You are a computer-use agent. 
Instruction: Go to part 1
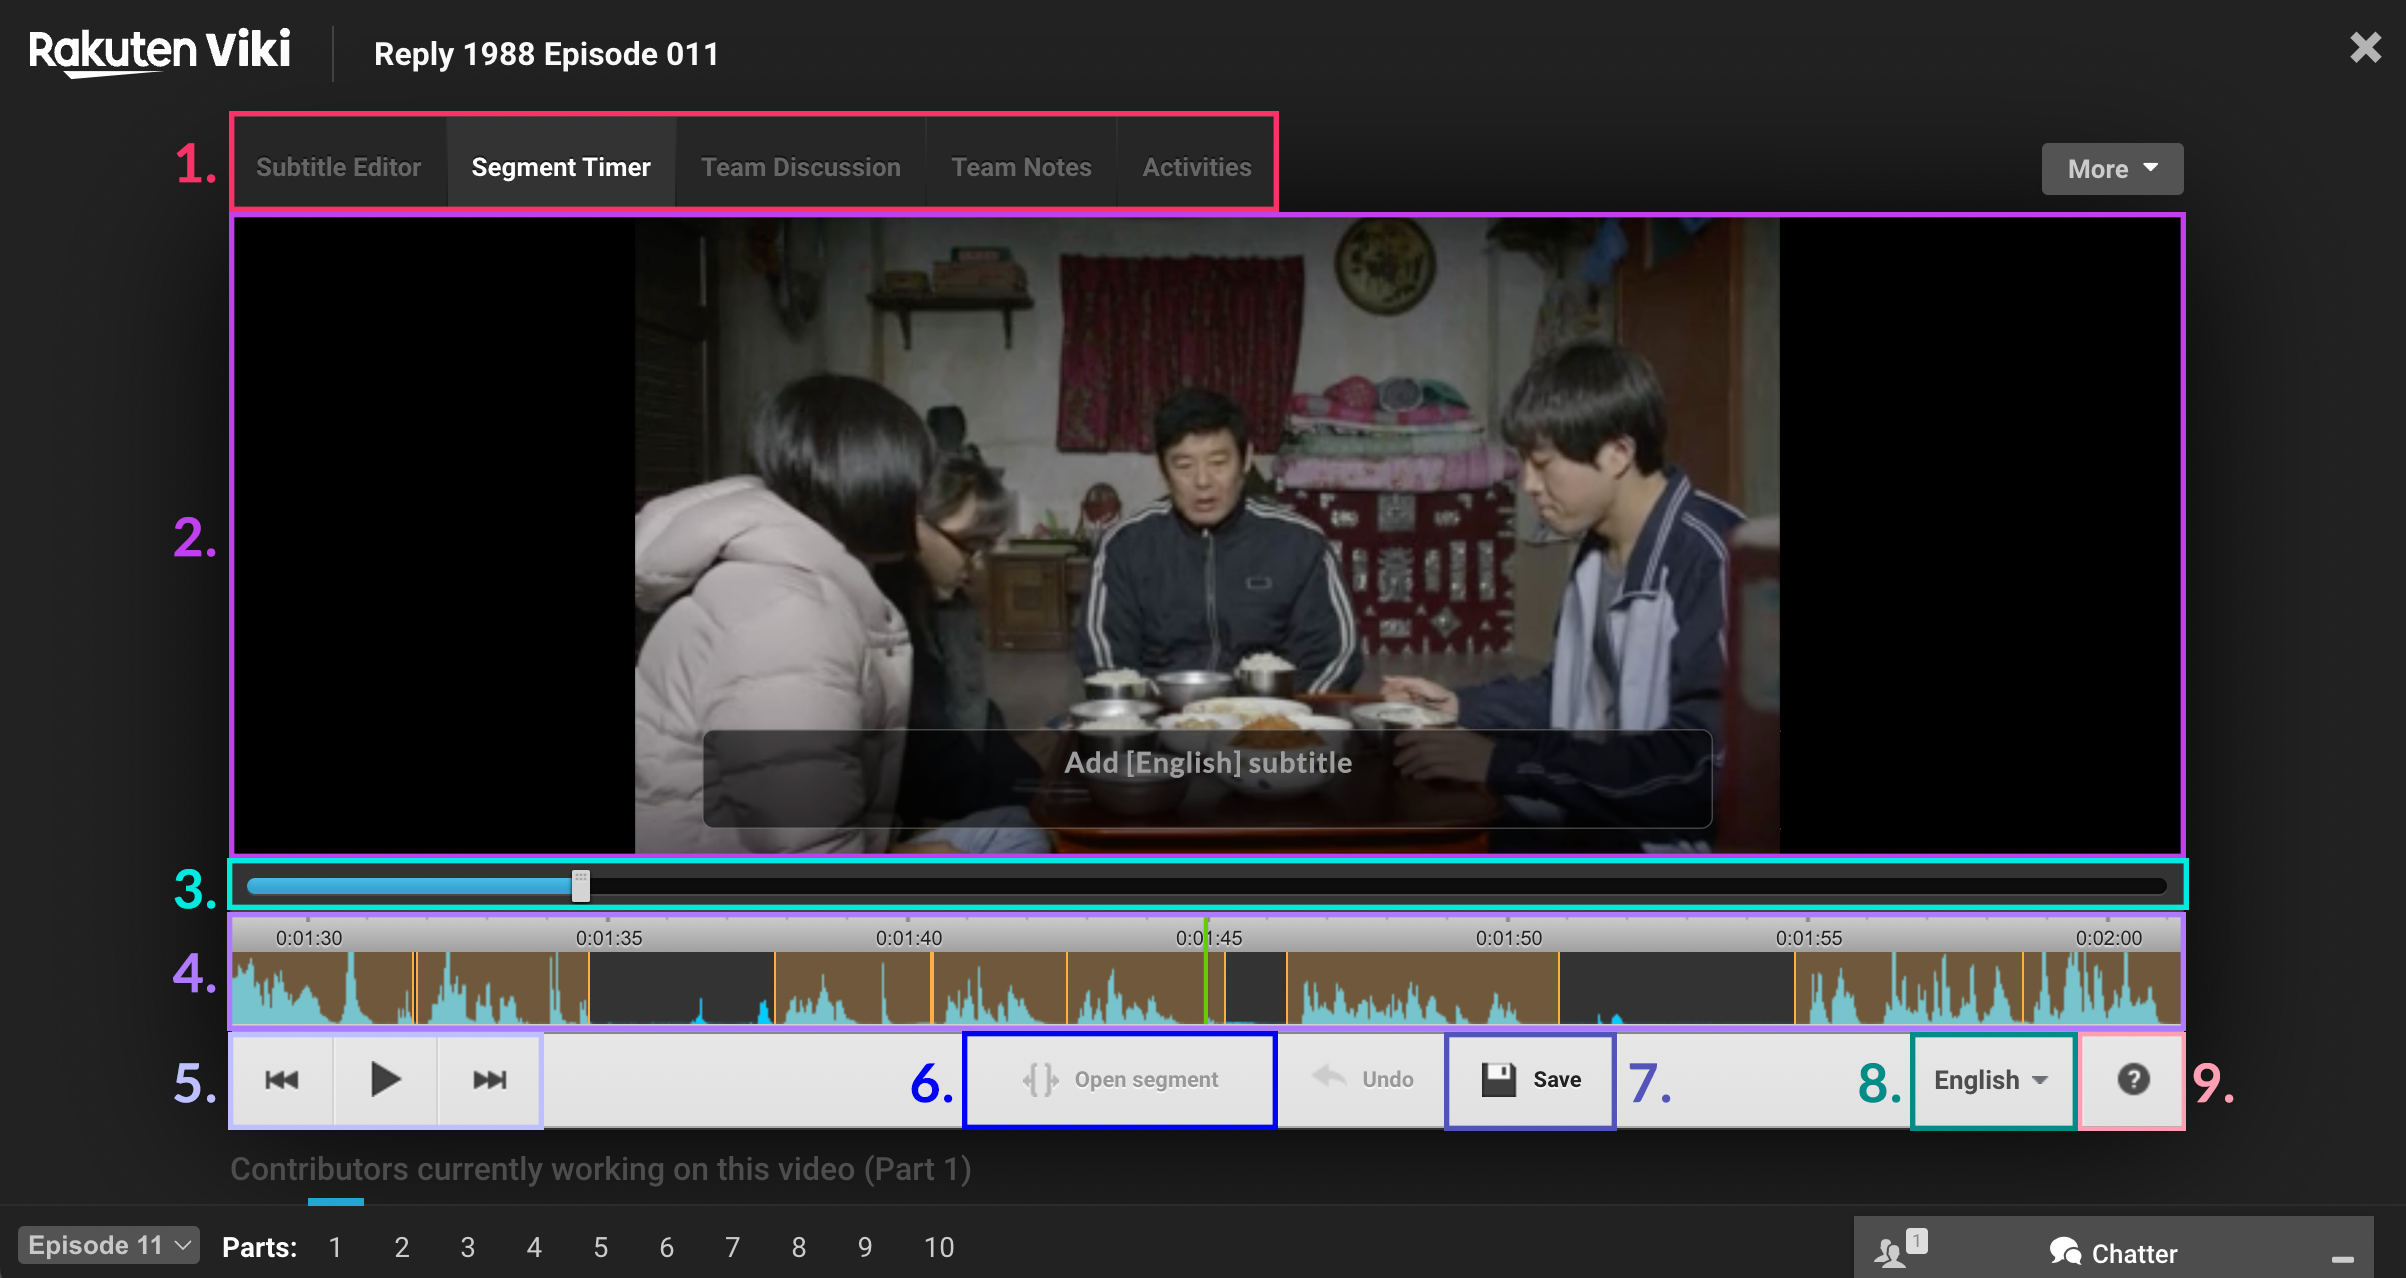tap(335, 1247)
